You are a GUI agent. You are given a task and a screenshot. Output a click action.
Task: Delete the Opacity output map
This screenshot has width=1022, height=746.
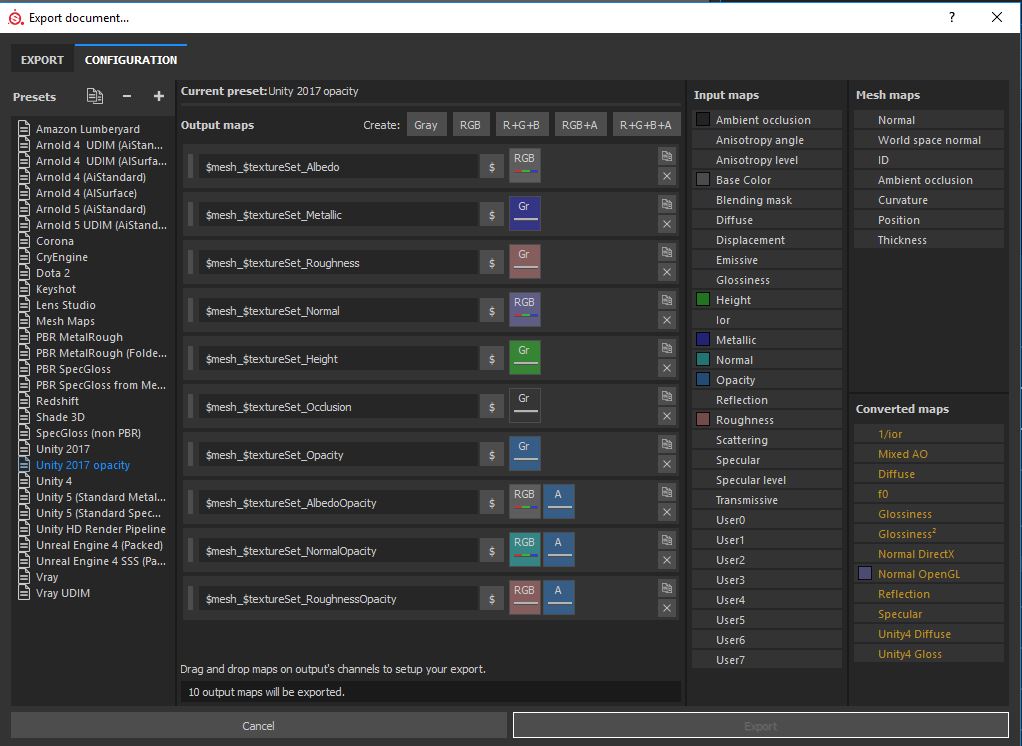click(667, 464)
